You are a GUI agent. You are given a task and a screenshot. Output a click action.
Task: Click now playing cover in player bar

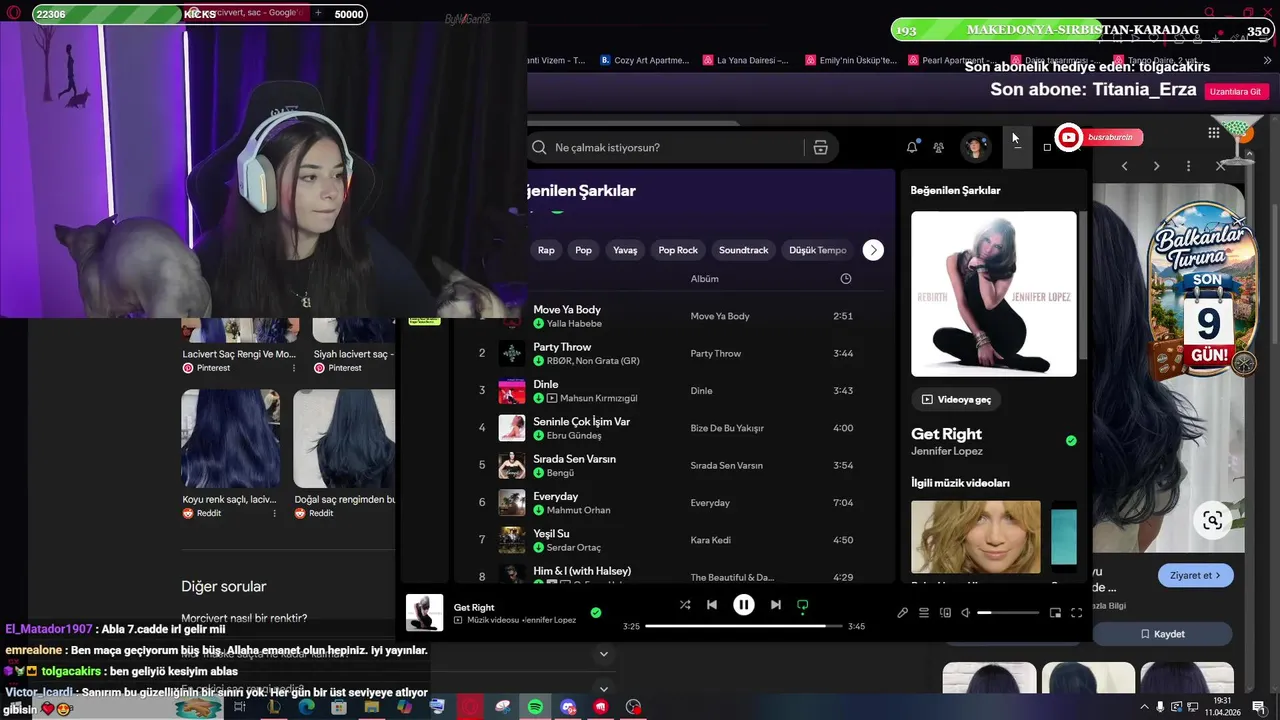424,613
